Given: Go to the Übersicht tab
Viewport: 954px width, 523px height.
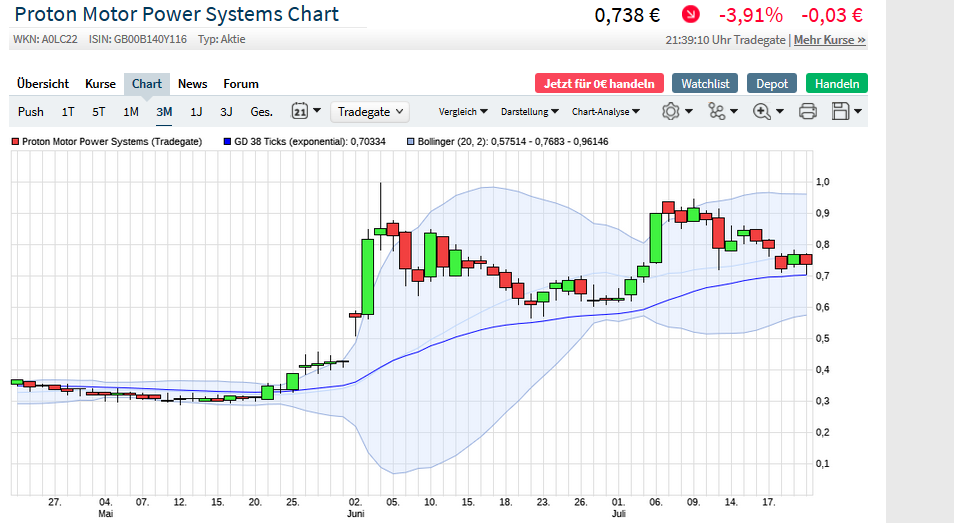Looking at the screenshot, I should [x=43, y=84].
